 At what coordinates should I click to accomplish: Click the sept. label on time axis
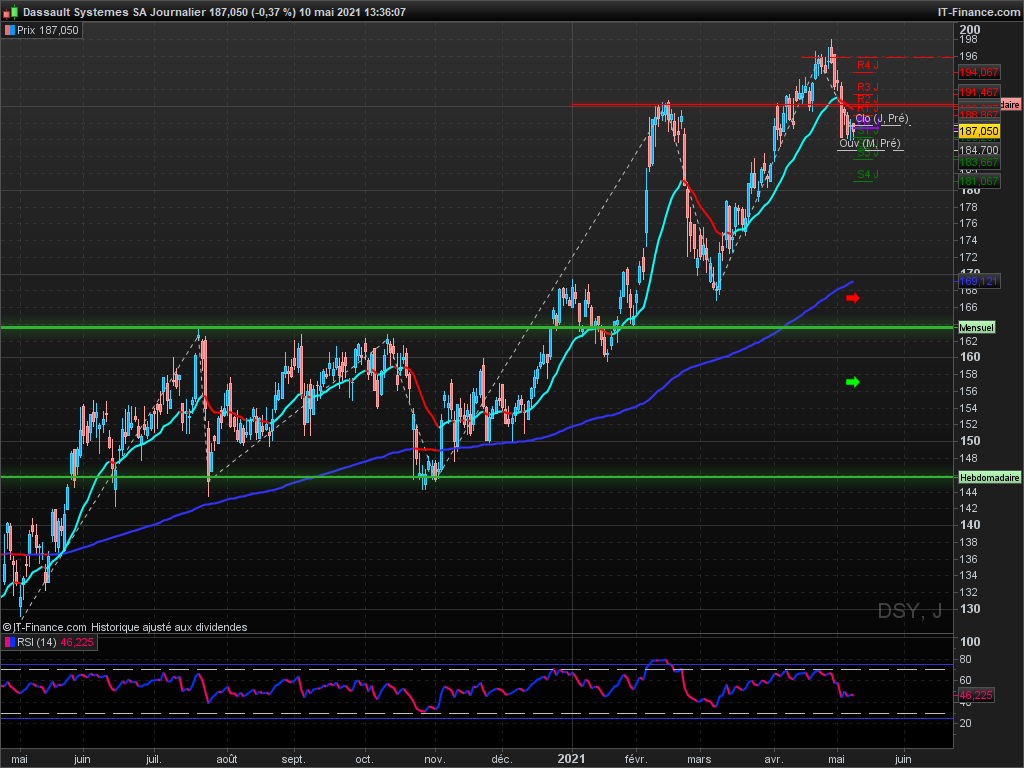[293, 759]
